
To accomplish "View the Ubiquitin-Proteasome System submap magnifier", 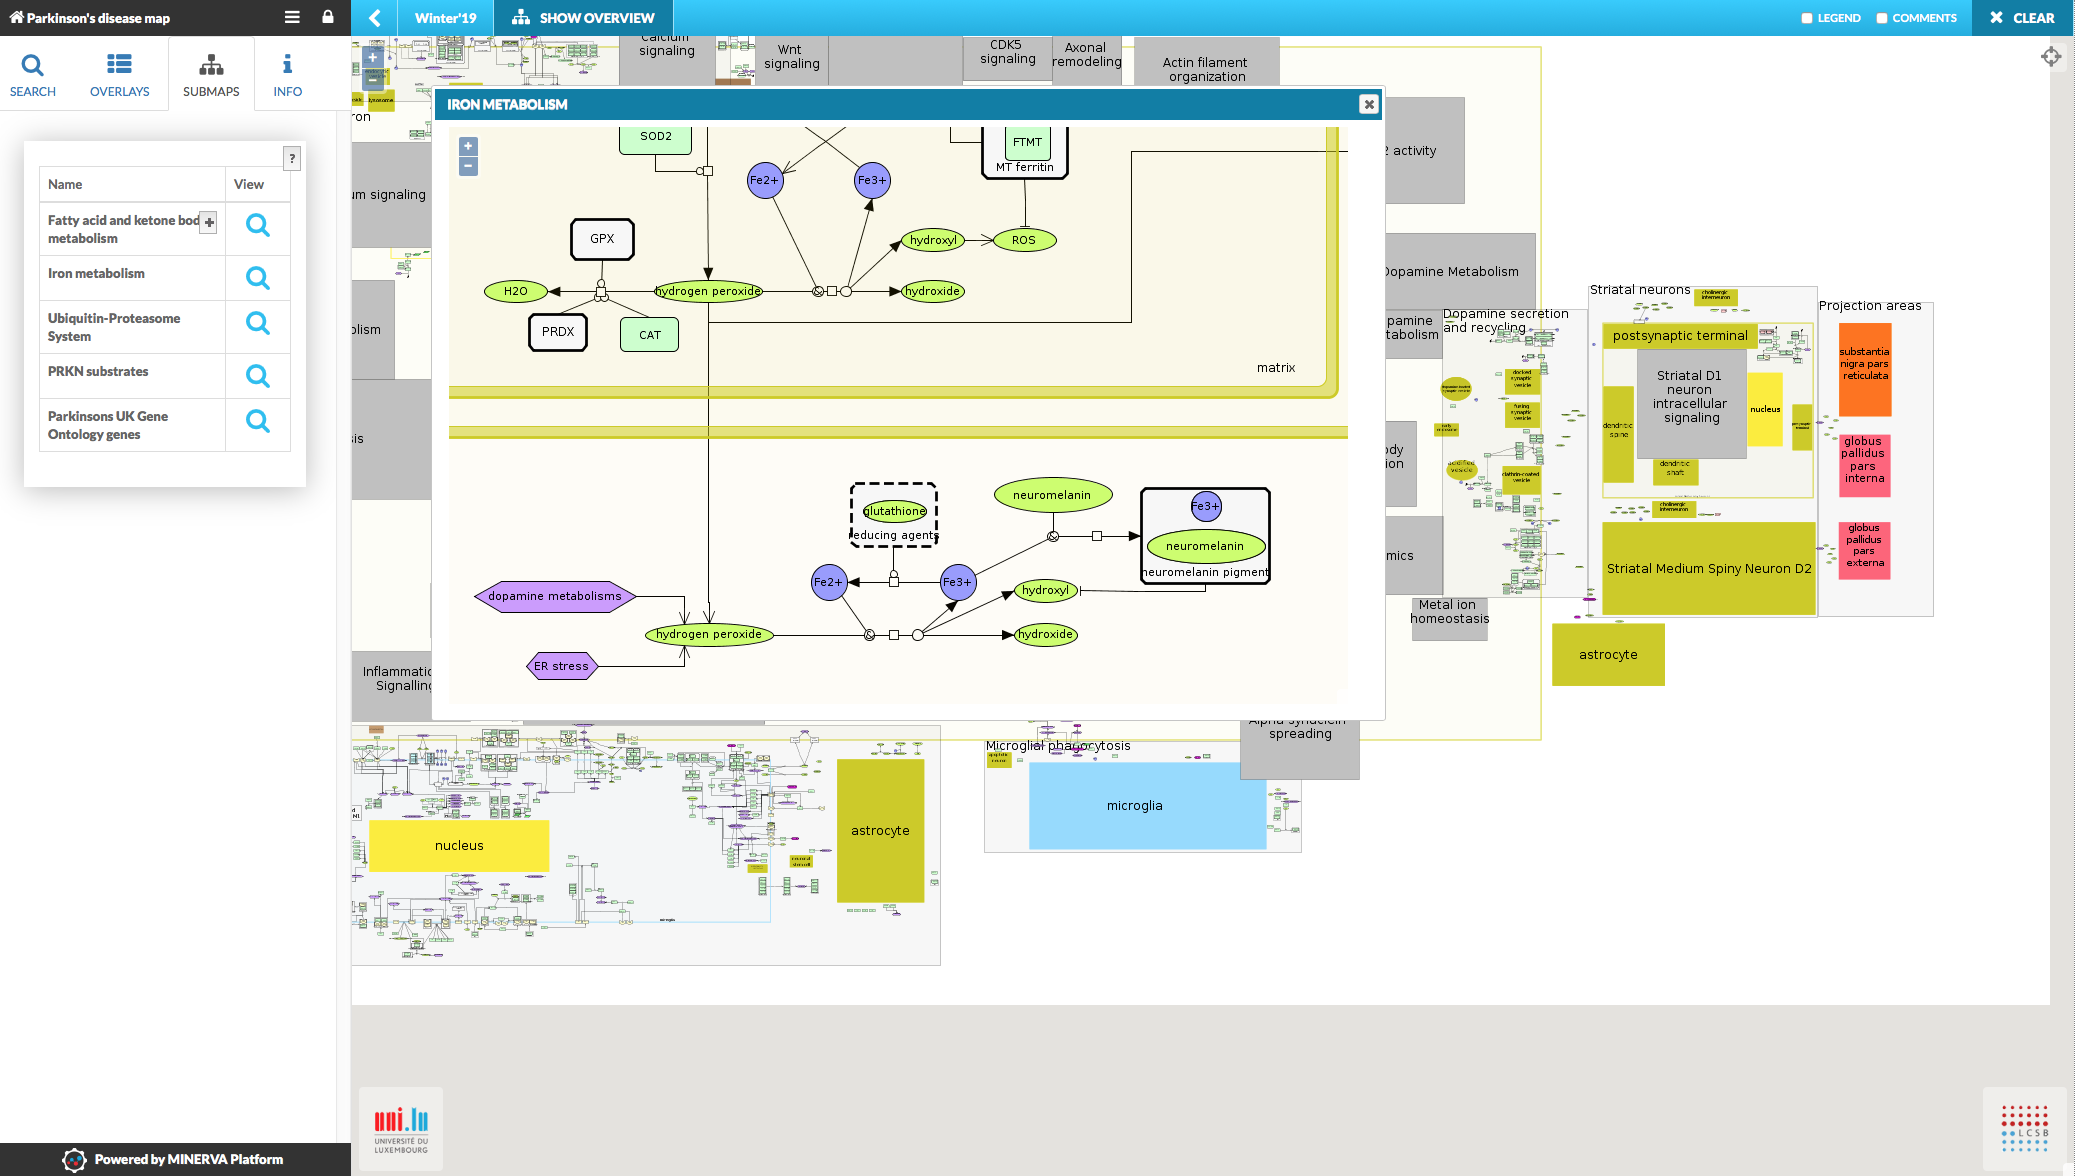I will coord(258,323).
